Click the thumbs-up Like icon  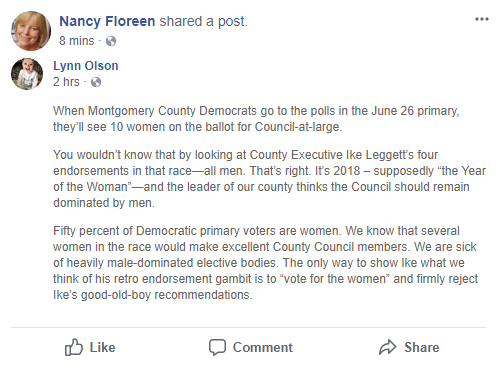pos(73,347)
